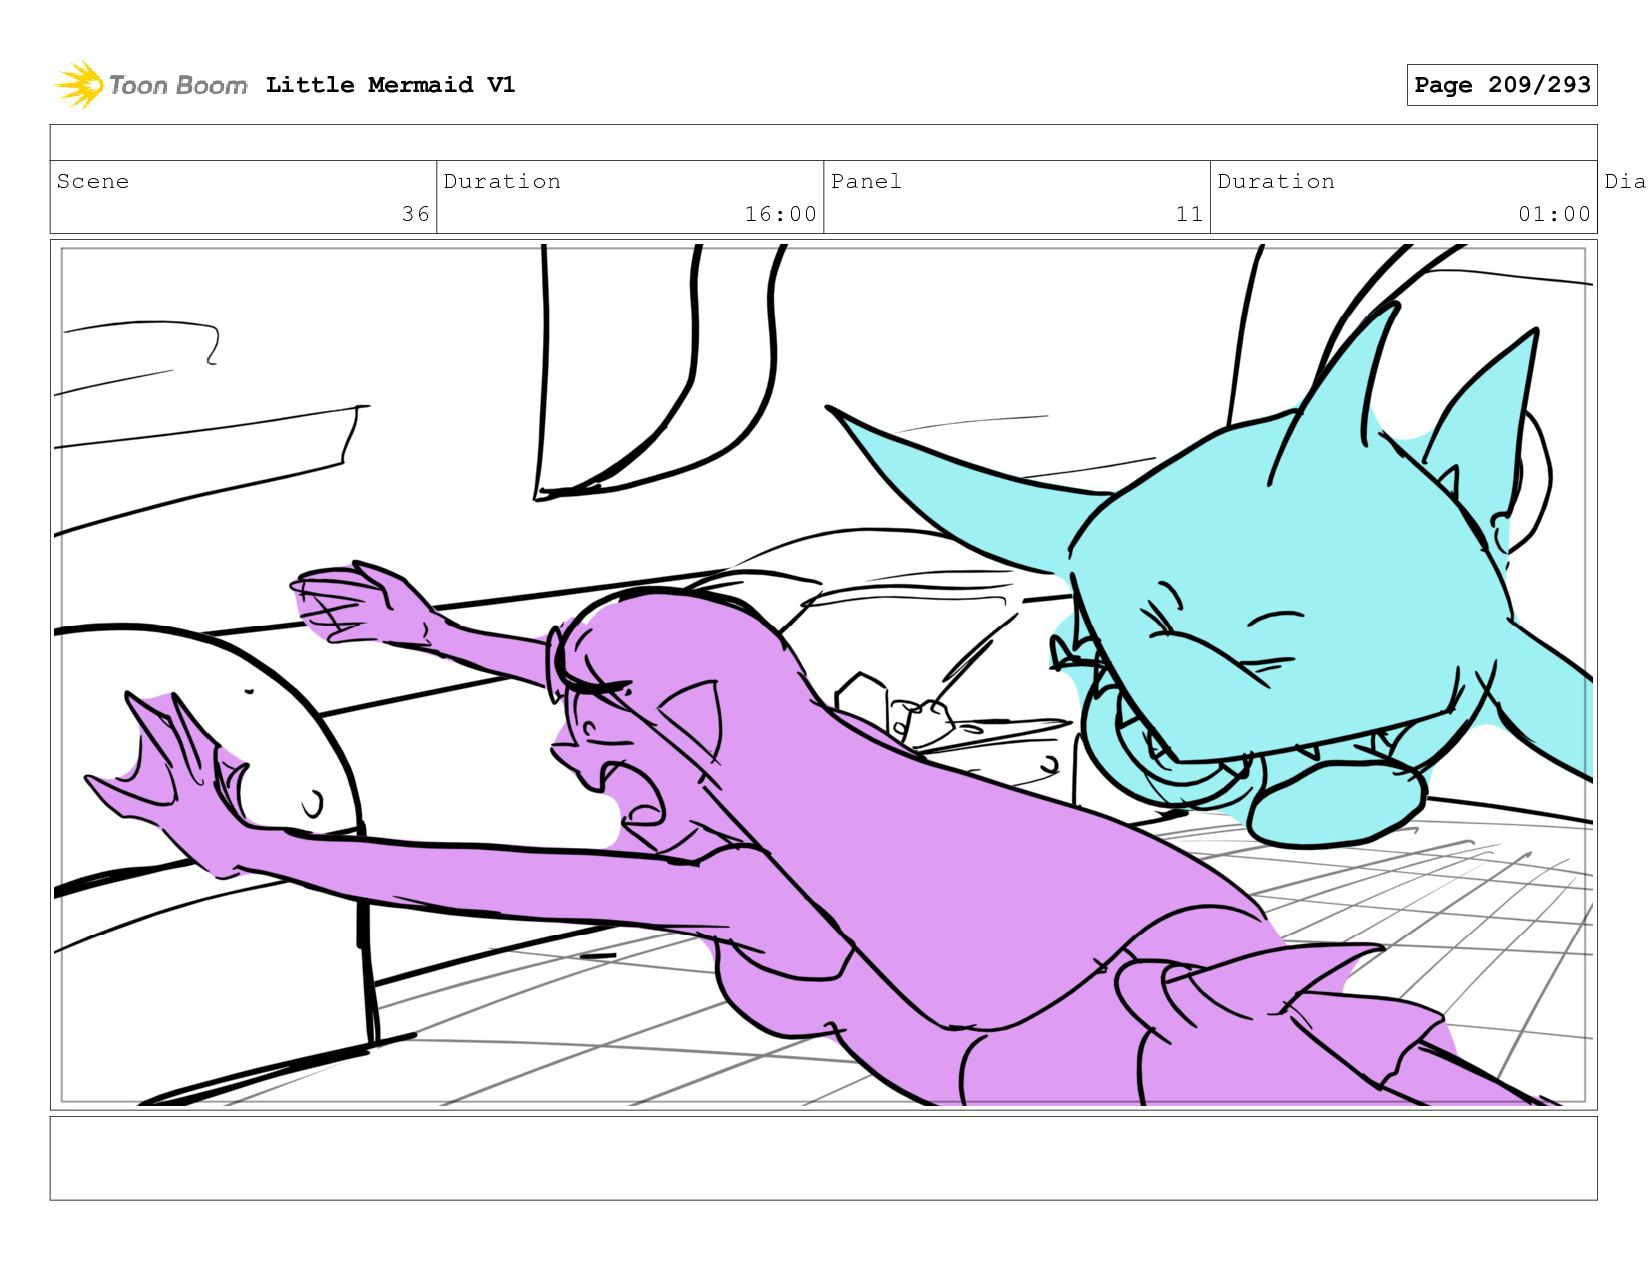Viewport: 1650px width, 1275px height.
Task: Click the storyboard panel drawing thumbnail
Action: coord(823,675)
